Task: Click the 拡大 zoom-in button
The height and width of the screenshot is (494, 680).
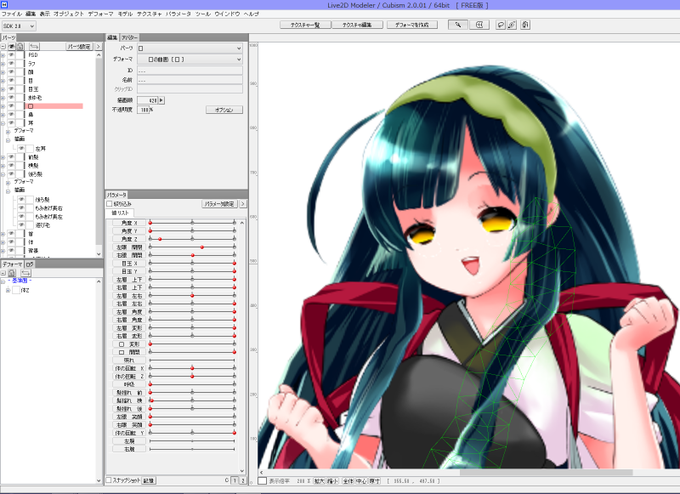Action: (319, 481)
